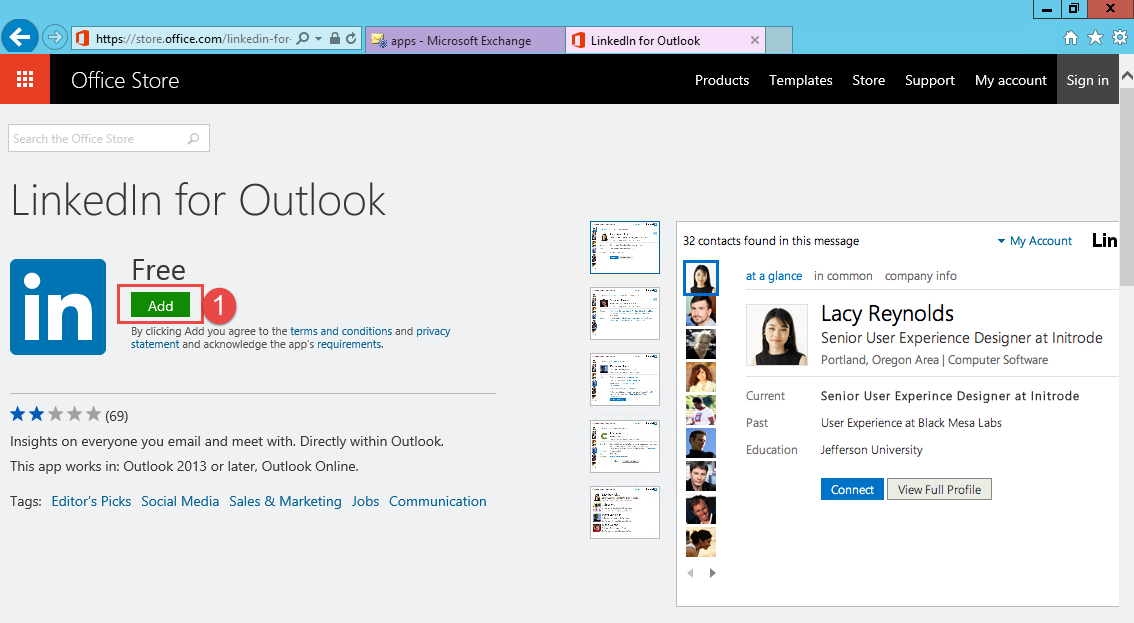
Task: Click the blue Connect button
Action: 852,489
